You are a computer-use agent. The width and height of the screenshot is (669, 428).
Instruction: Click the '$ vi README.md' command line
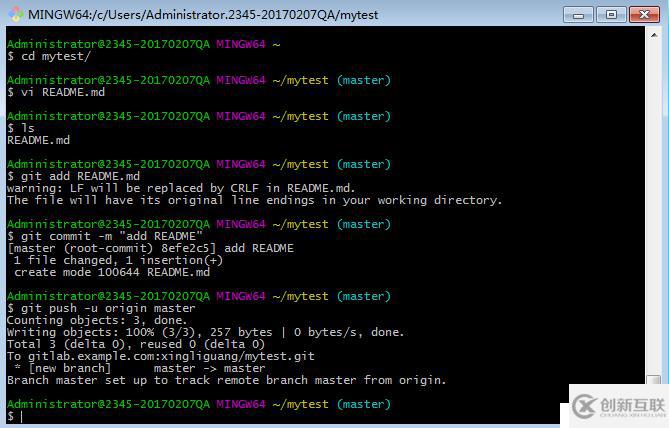tap(56, 92)
